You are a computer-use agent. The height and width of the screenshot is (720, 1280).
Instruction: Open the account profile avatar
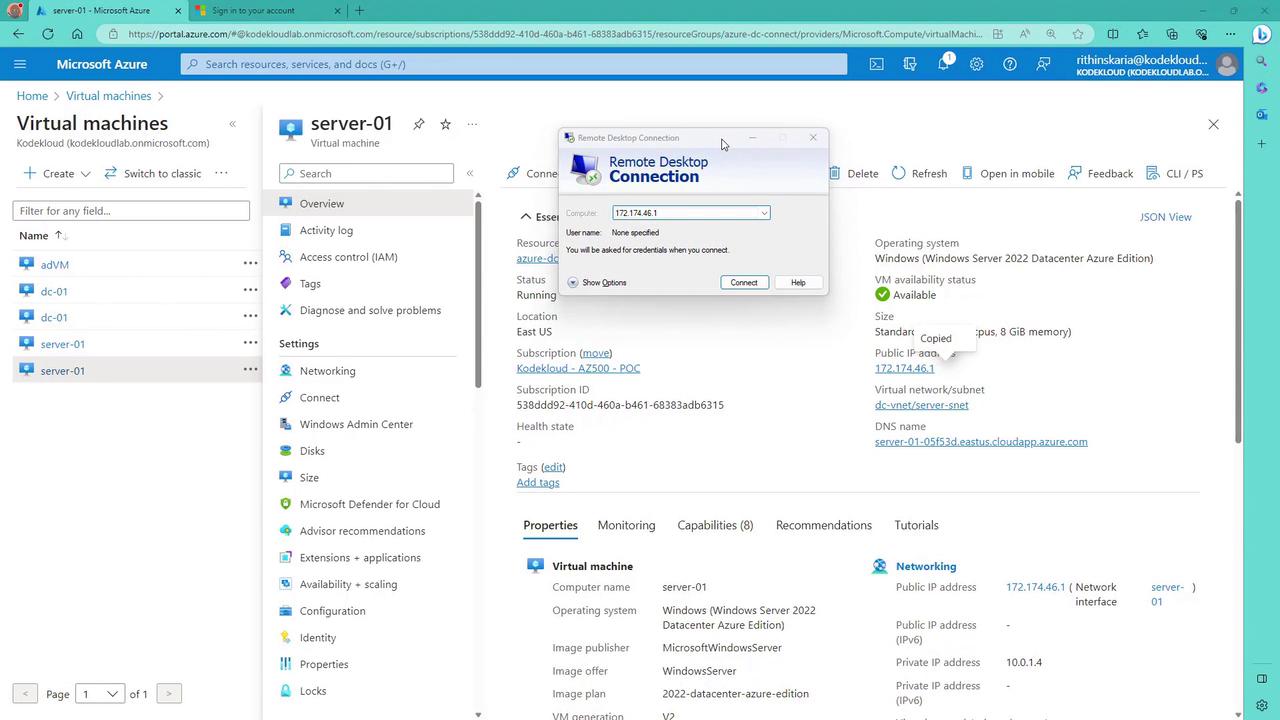1226,64
